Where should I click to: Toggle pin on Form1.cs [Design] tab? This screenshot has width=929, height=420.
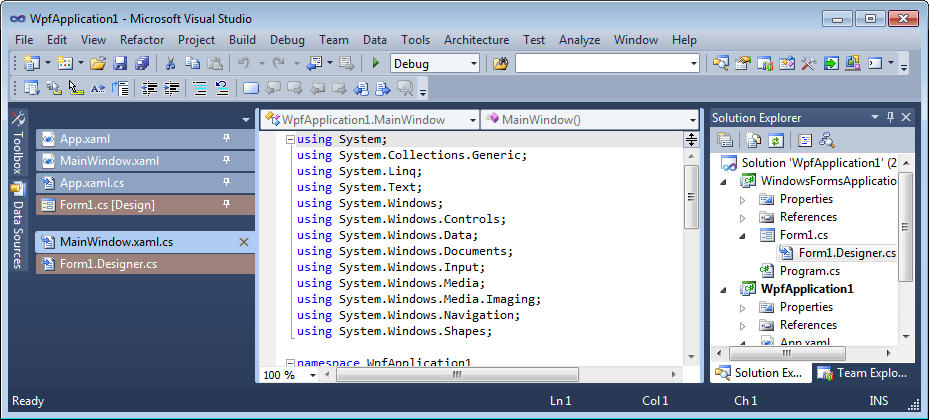[x=226, y=204]
